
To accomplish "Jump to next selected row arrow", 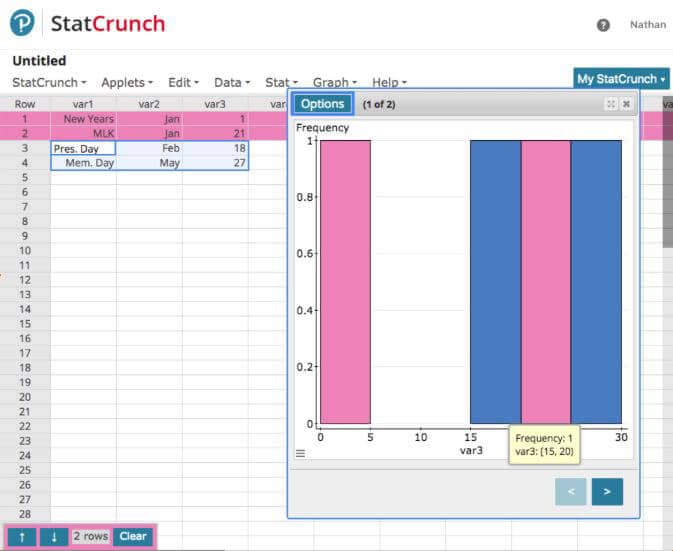I will (53, 536).
